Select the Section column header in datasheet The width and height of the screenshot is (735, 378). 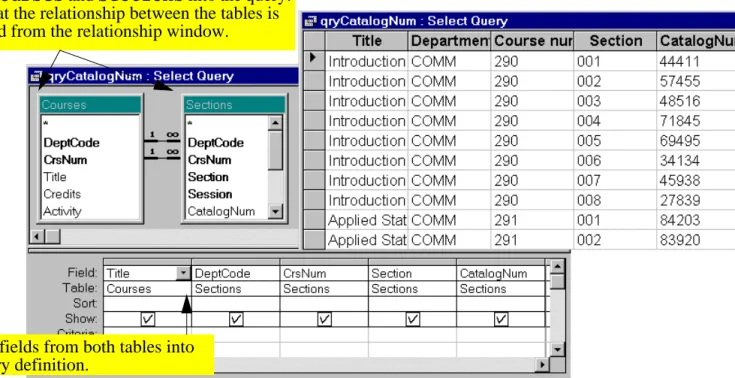[615, 41]
